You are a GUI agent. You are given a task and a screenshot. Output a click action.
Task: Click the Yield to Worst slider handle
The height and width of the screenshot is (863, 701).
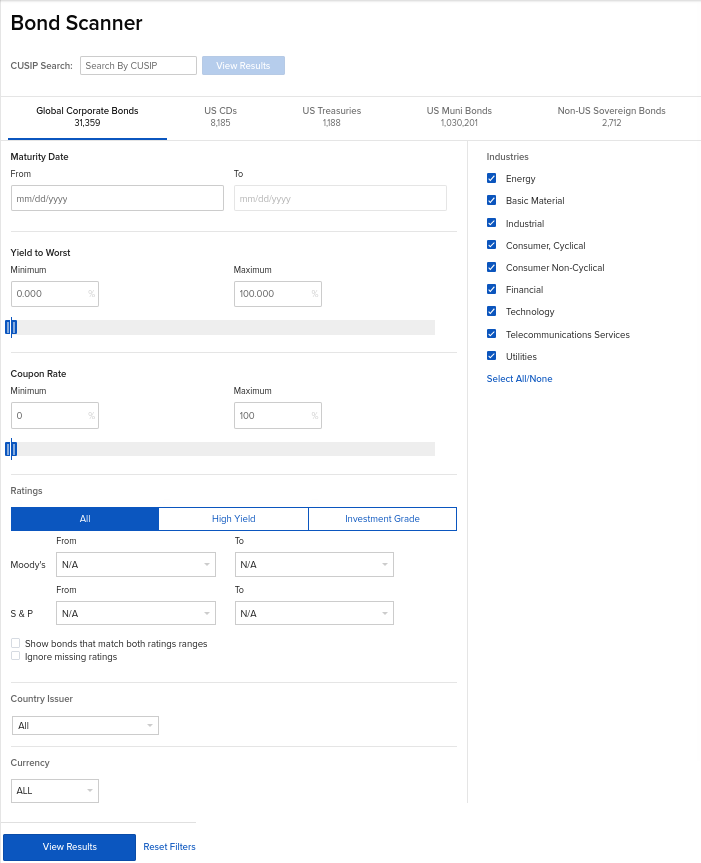click(11, 327)
